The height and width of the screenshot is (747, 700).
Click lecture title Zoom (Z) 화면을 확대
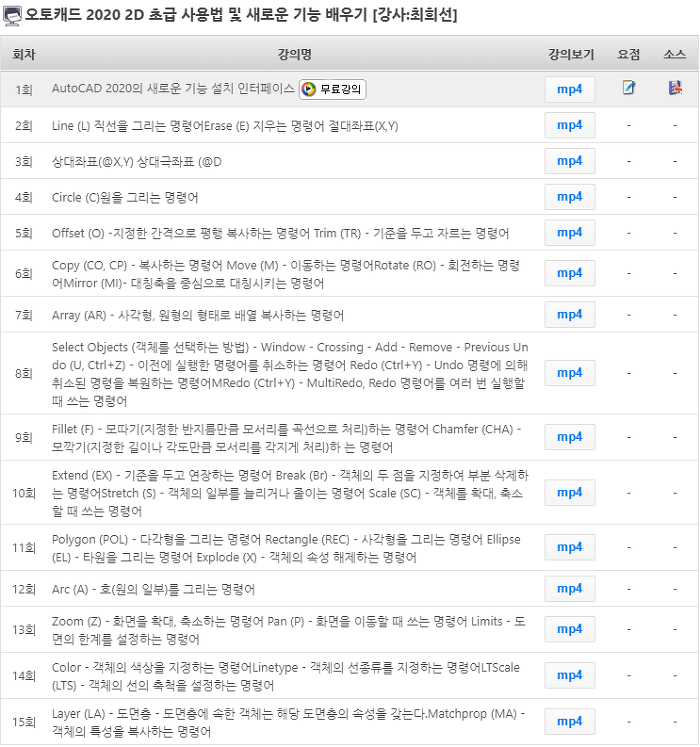click(288, 630)
